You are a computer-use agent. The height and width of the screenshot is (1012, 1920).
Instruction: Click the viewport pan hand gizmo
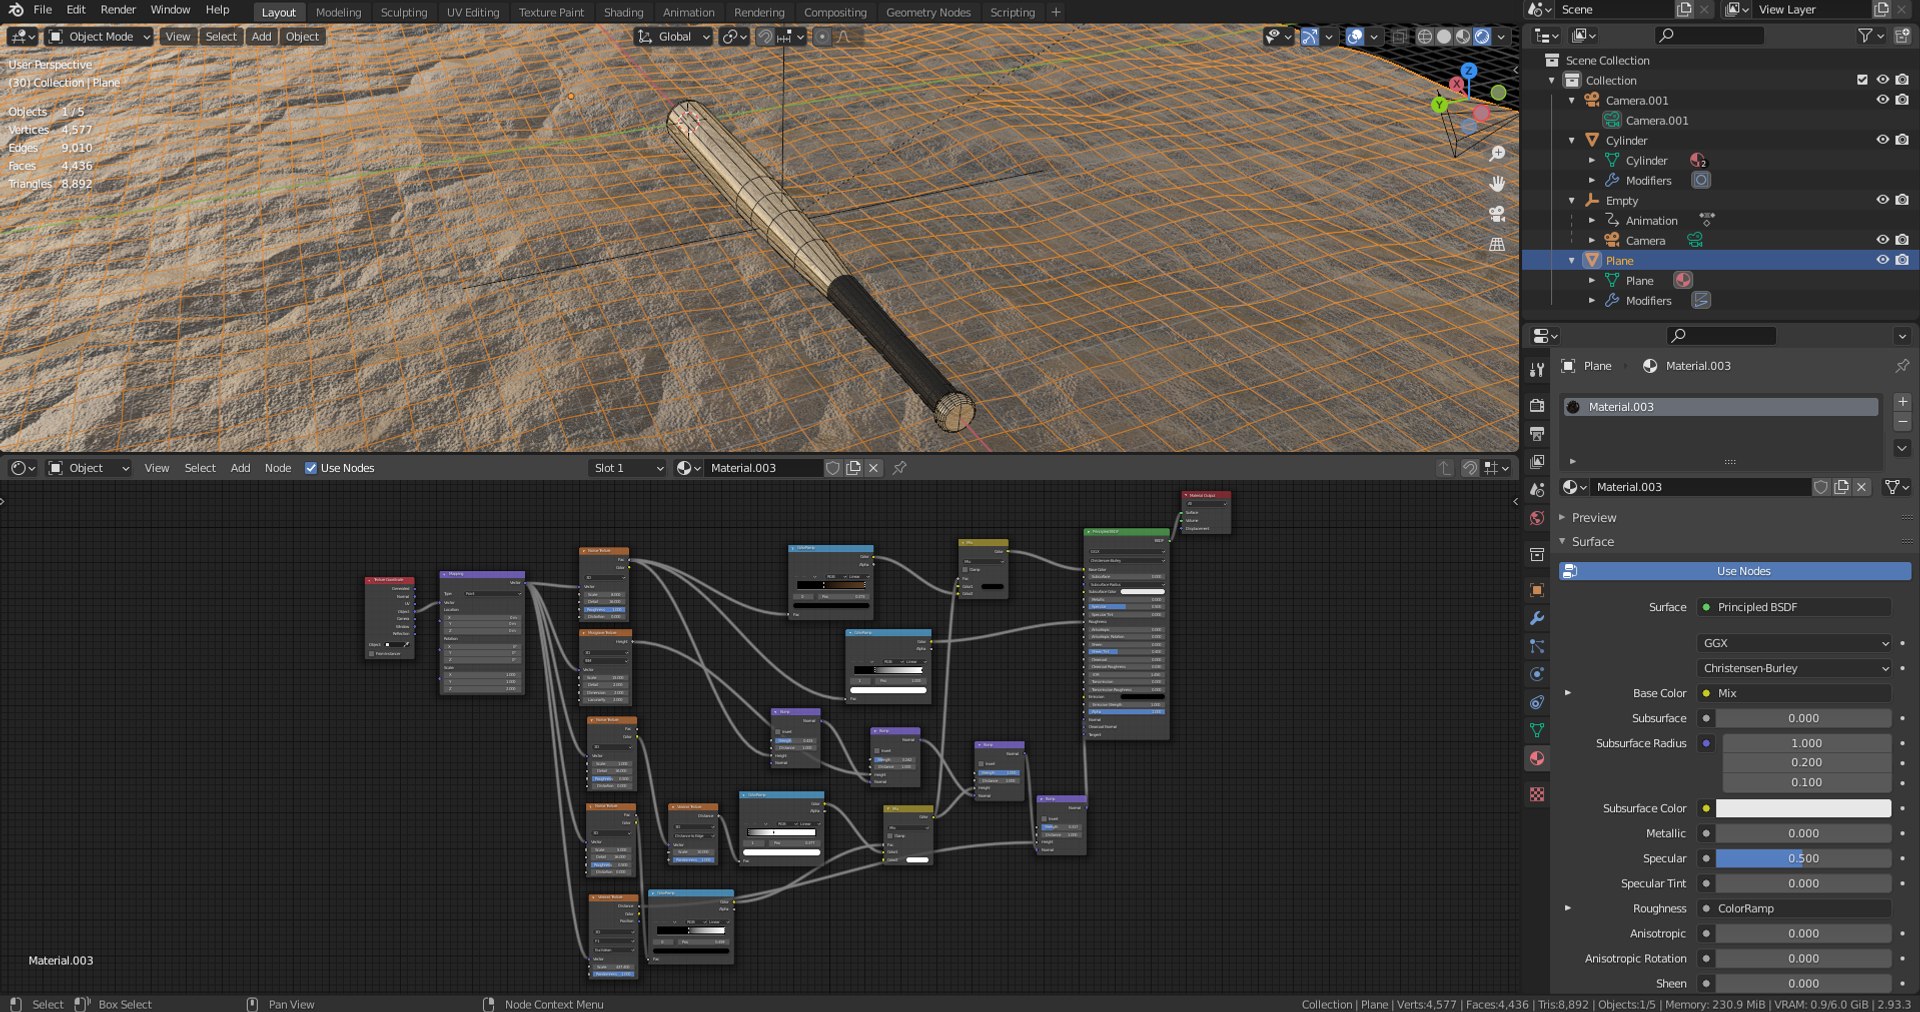coord(1497,183)
